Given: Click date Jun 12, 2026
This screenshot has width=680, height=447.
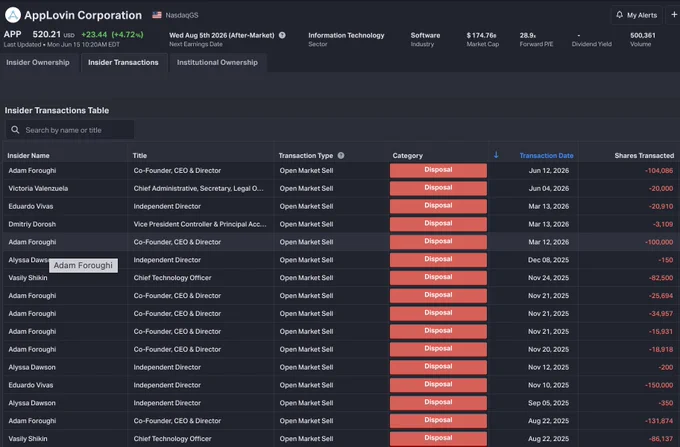Looking at the screenshot, I should 549,170.
